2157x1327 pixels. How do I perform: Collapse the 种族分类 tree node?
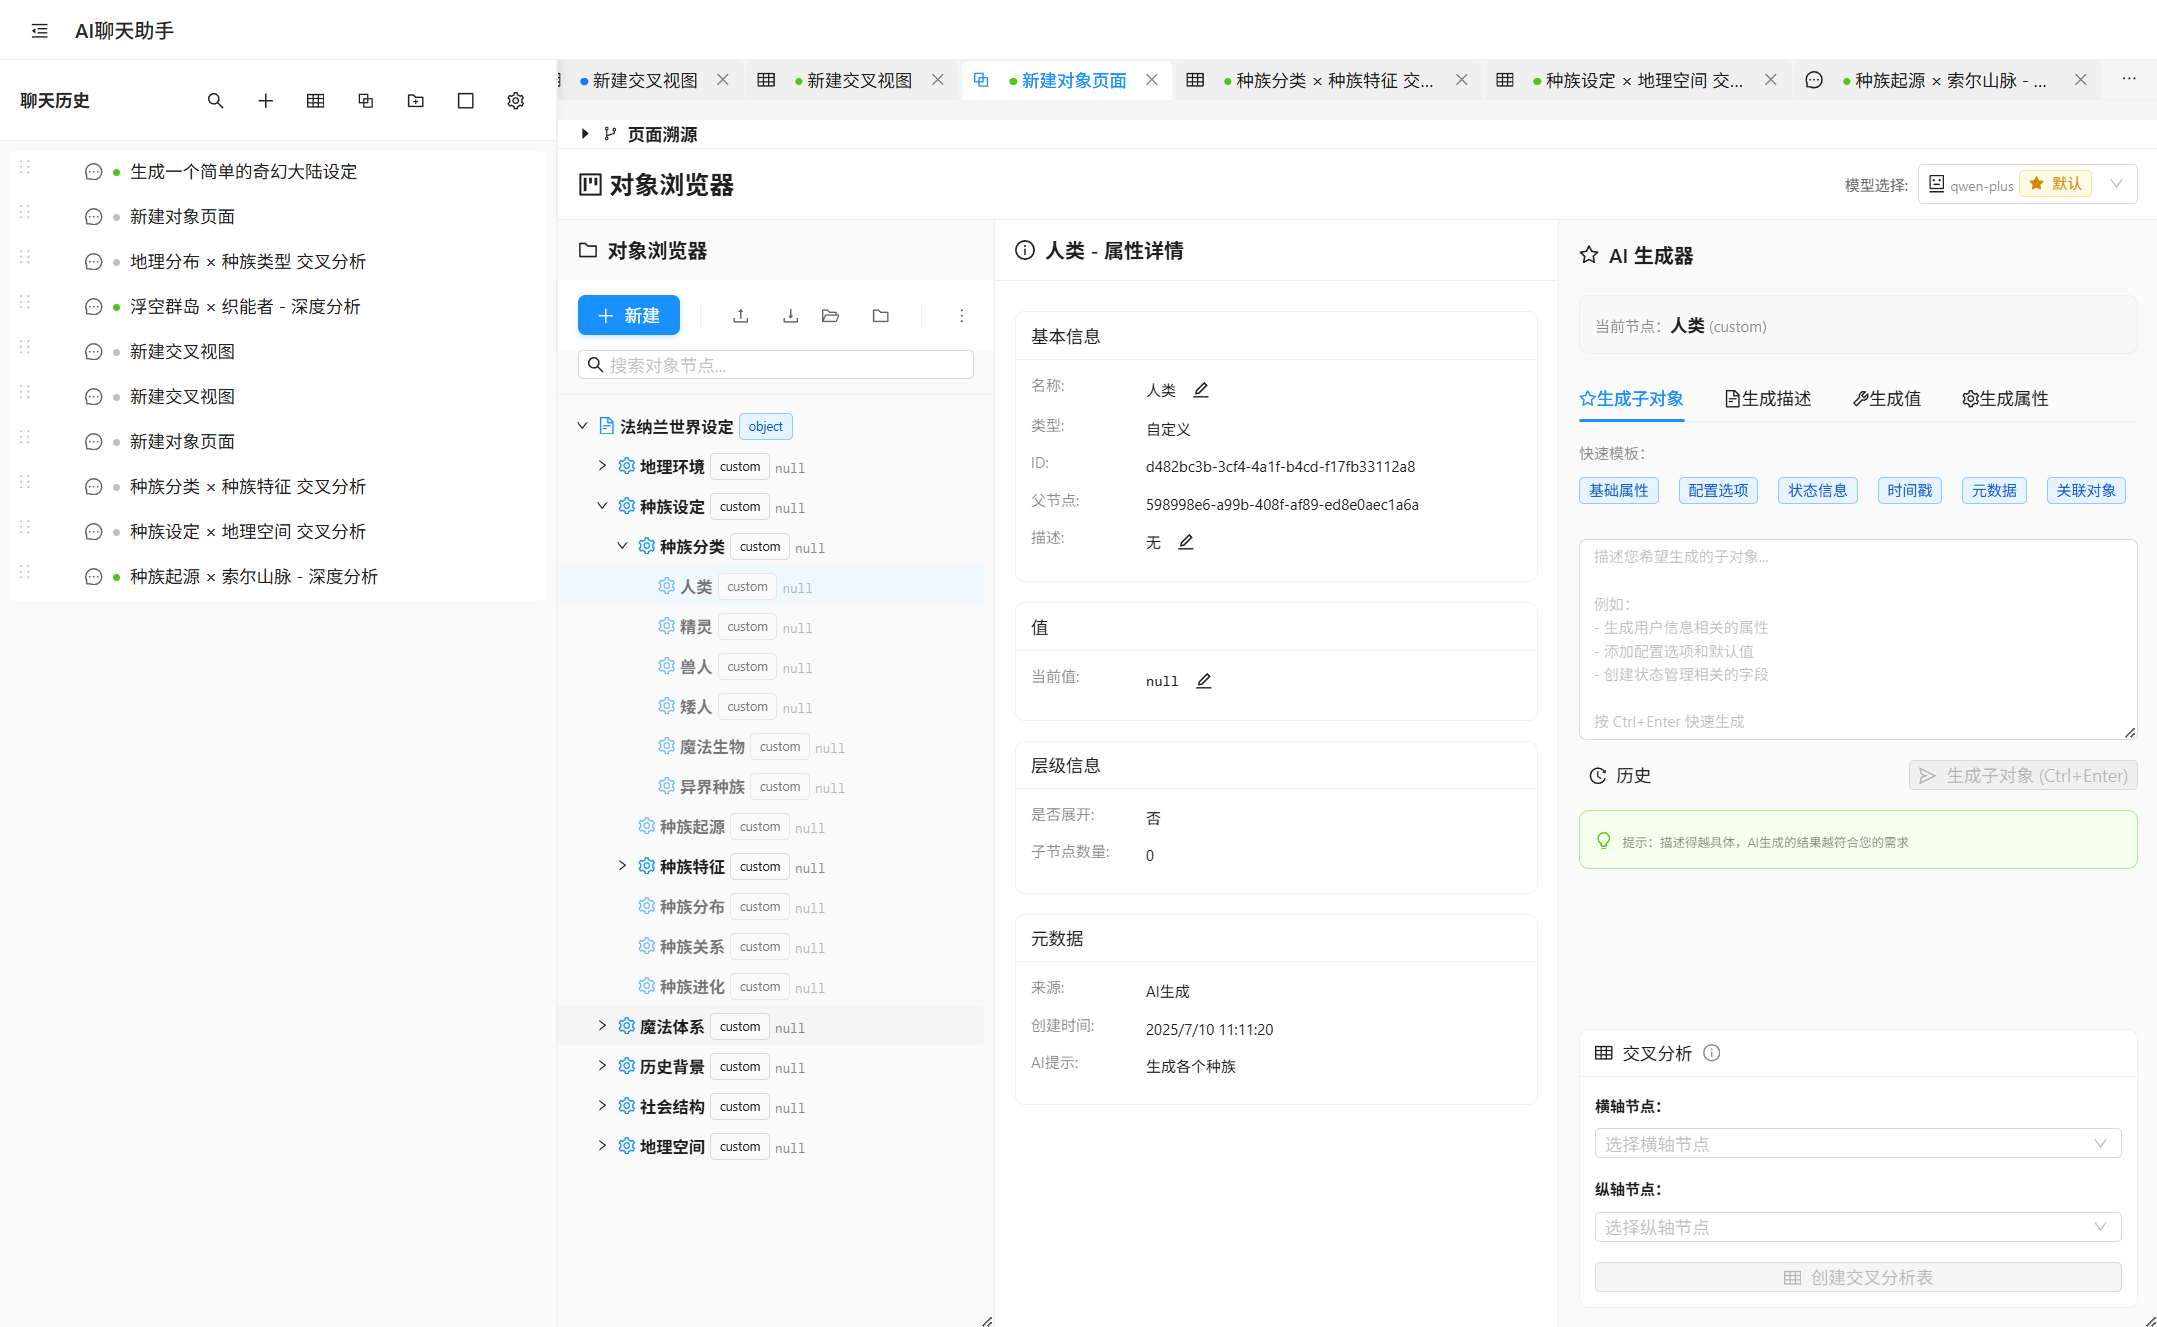click(623, 545)
